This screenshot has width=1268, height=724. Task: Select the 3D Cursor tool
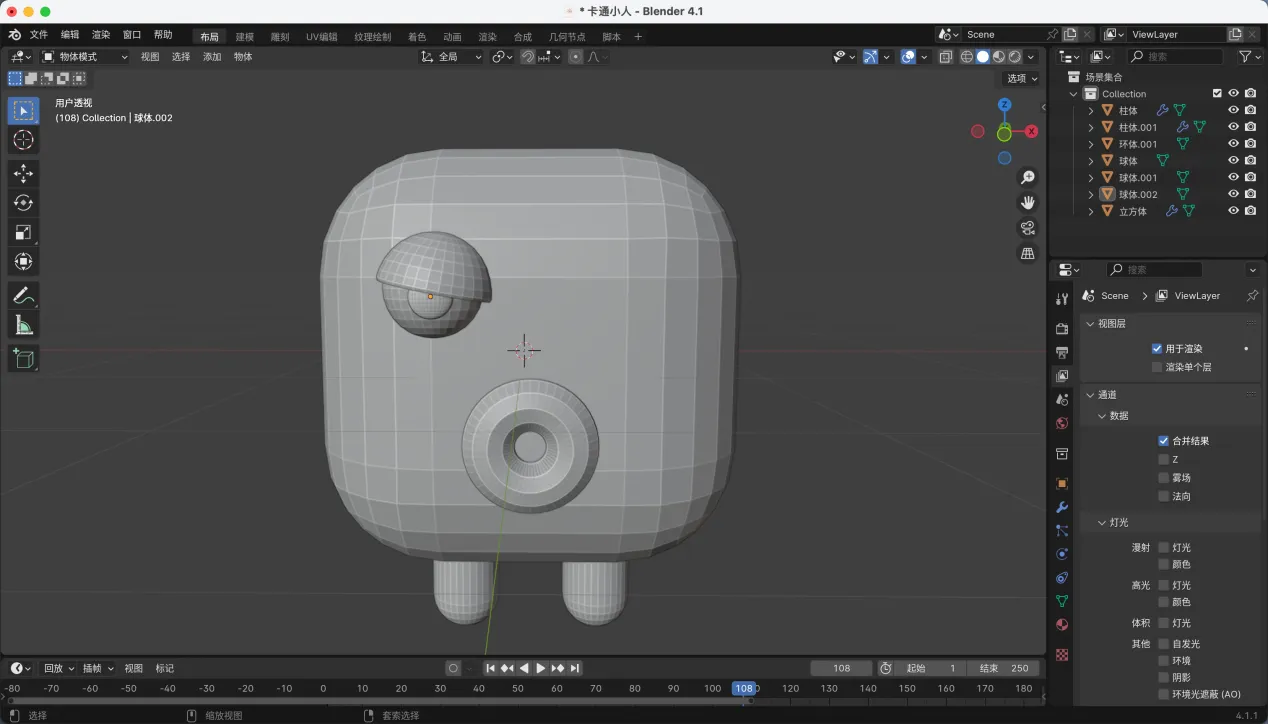[x=23, y=140]
